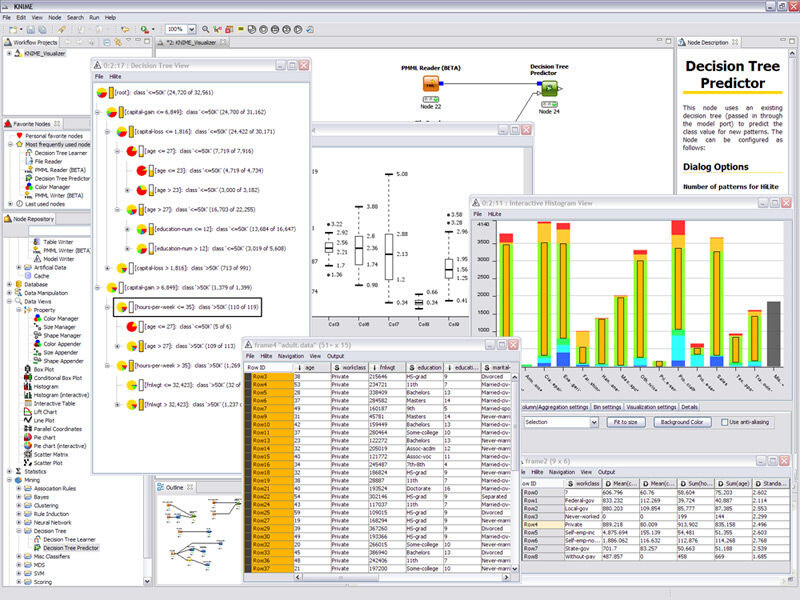
Task: Select hours-per-week <= 35 tree node
Action: (x=187, y=307)
